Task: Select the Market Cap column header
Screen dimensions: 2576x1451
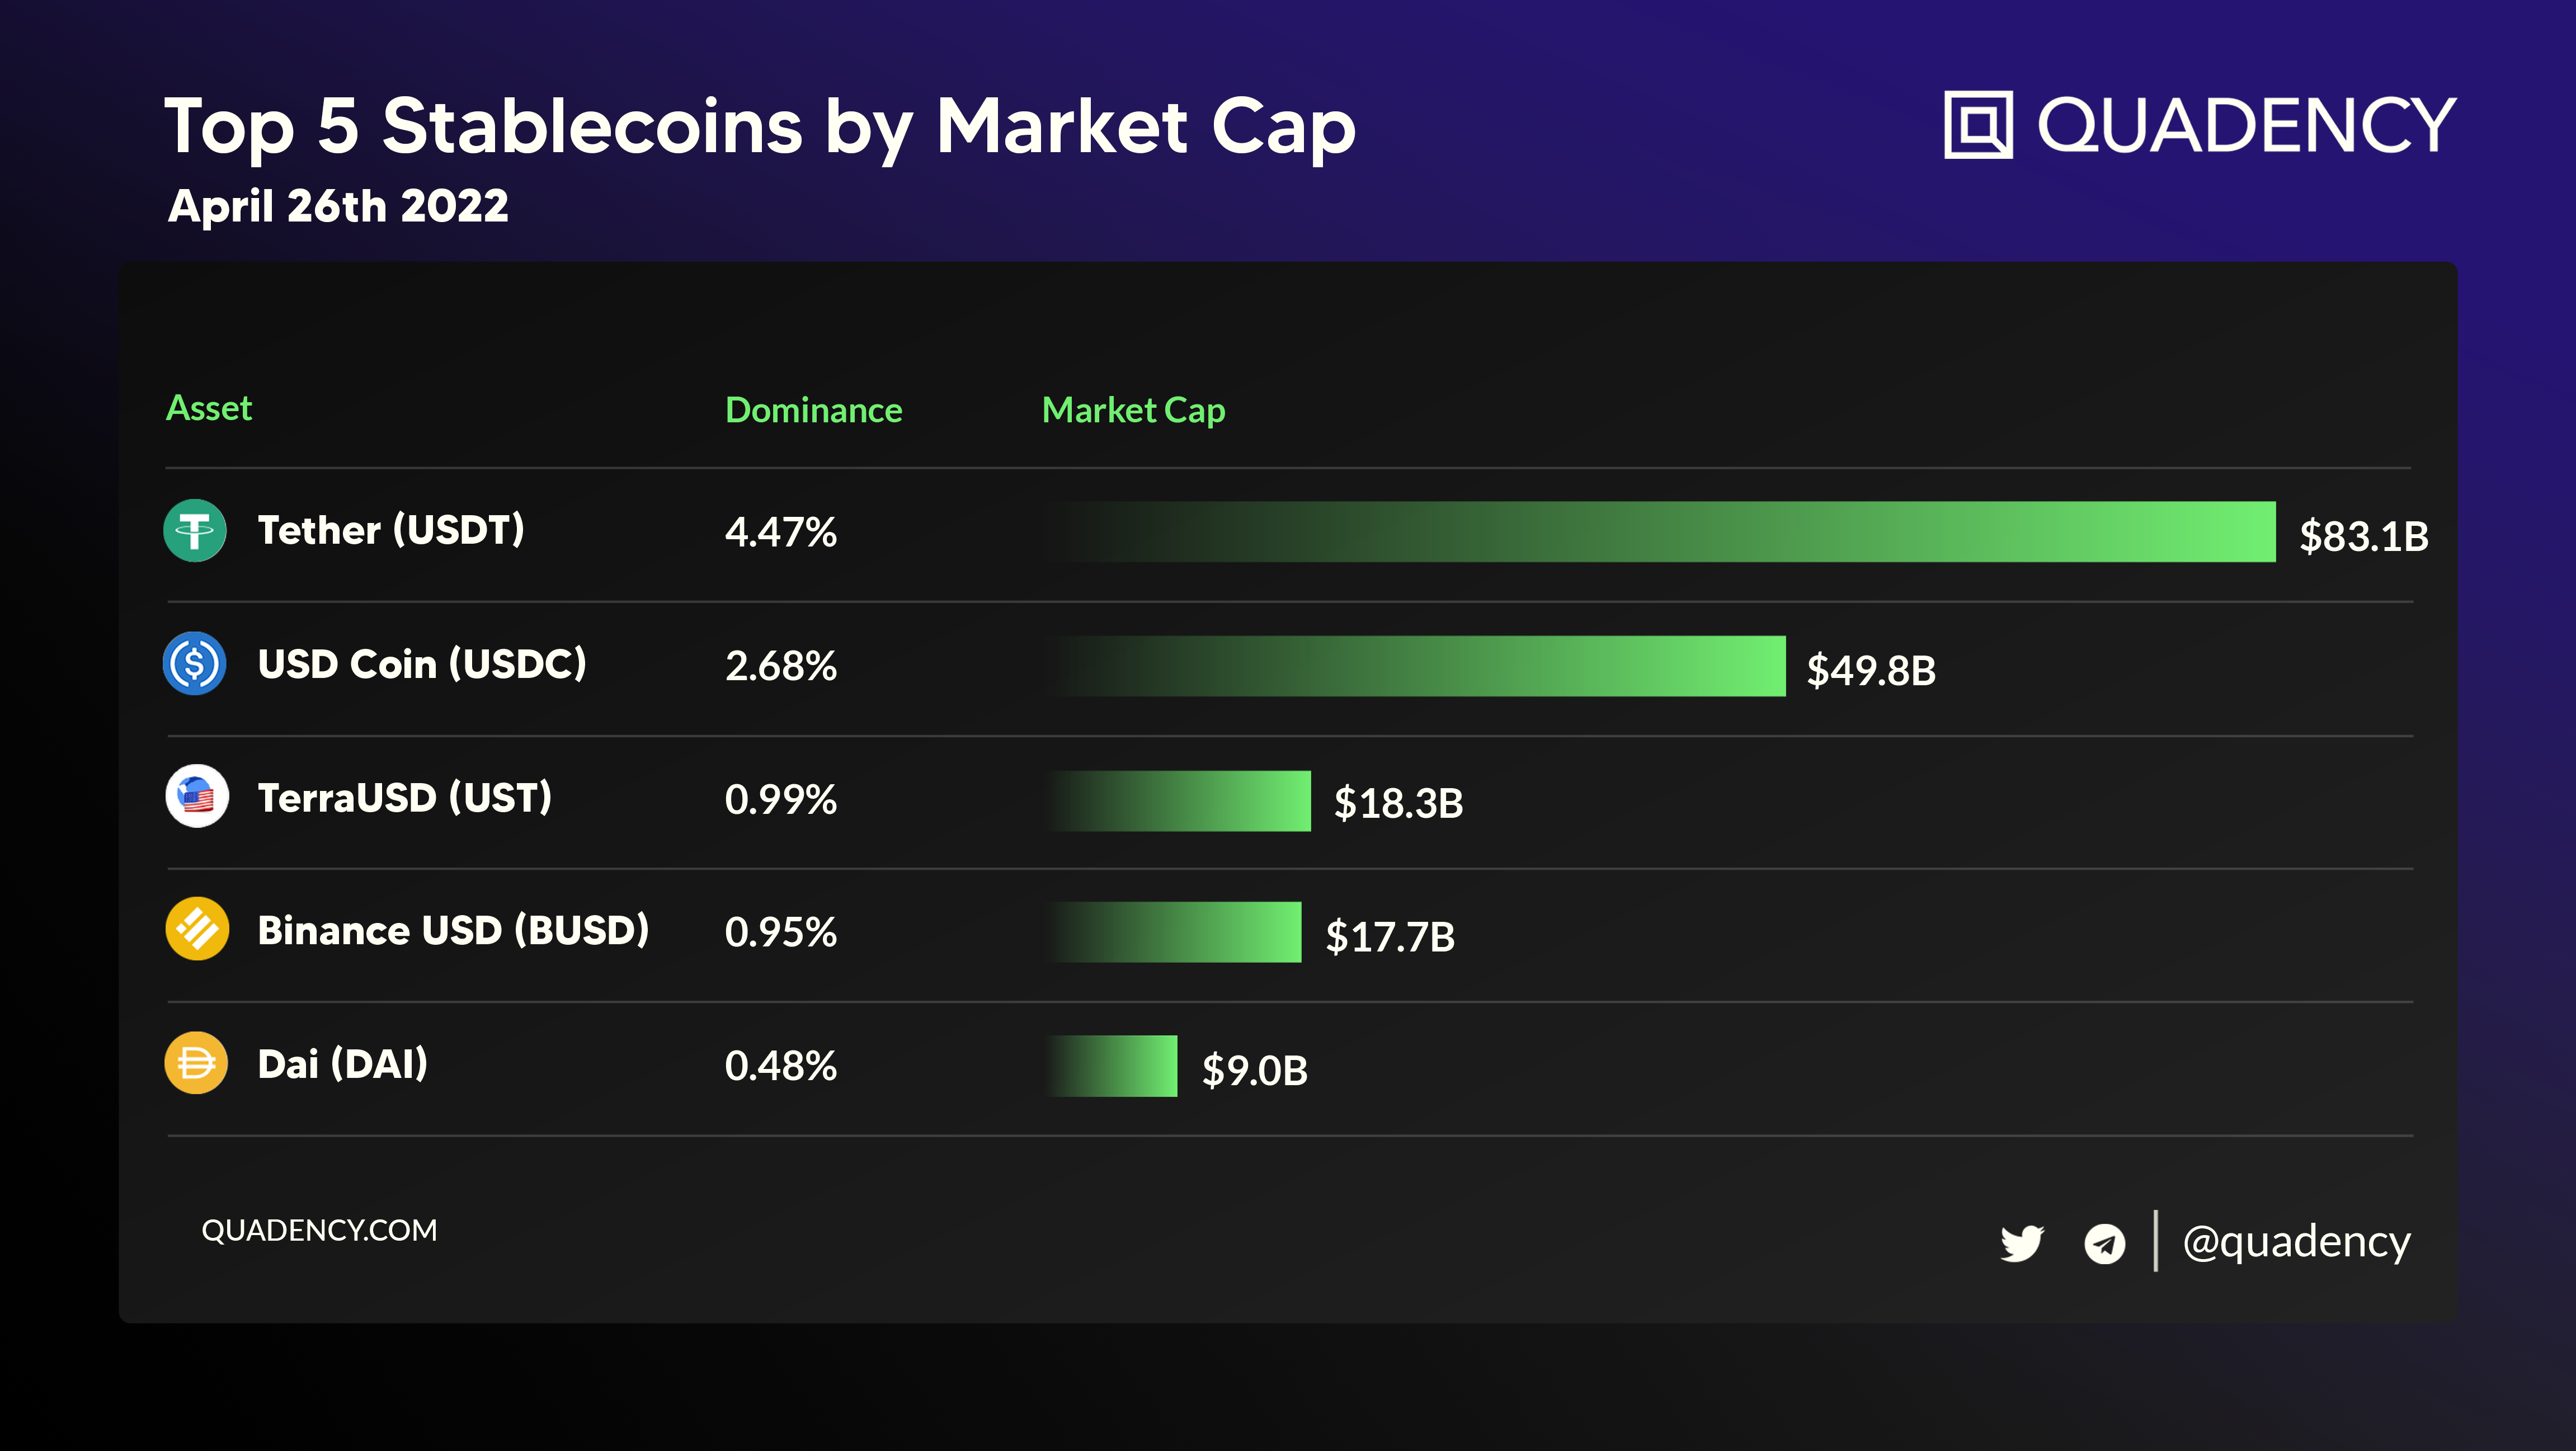Action: (x=1133, y=410)
